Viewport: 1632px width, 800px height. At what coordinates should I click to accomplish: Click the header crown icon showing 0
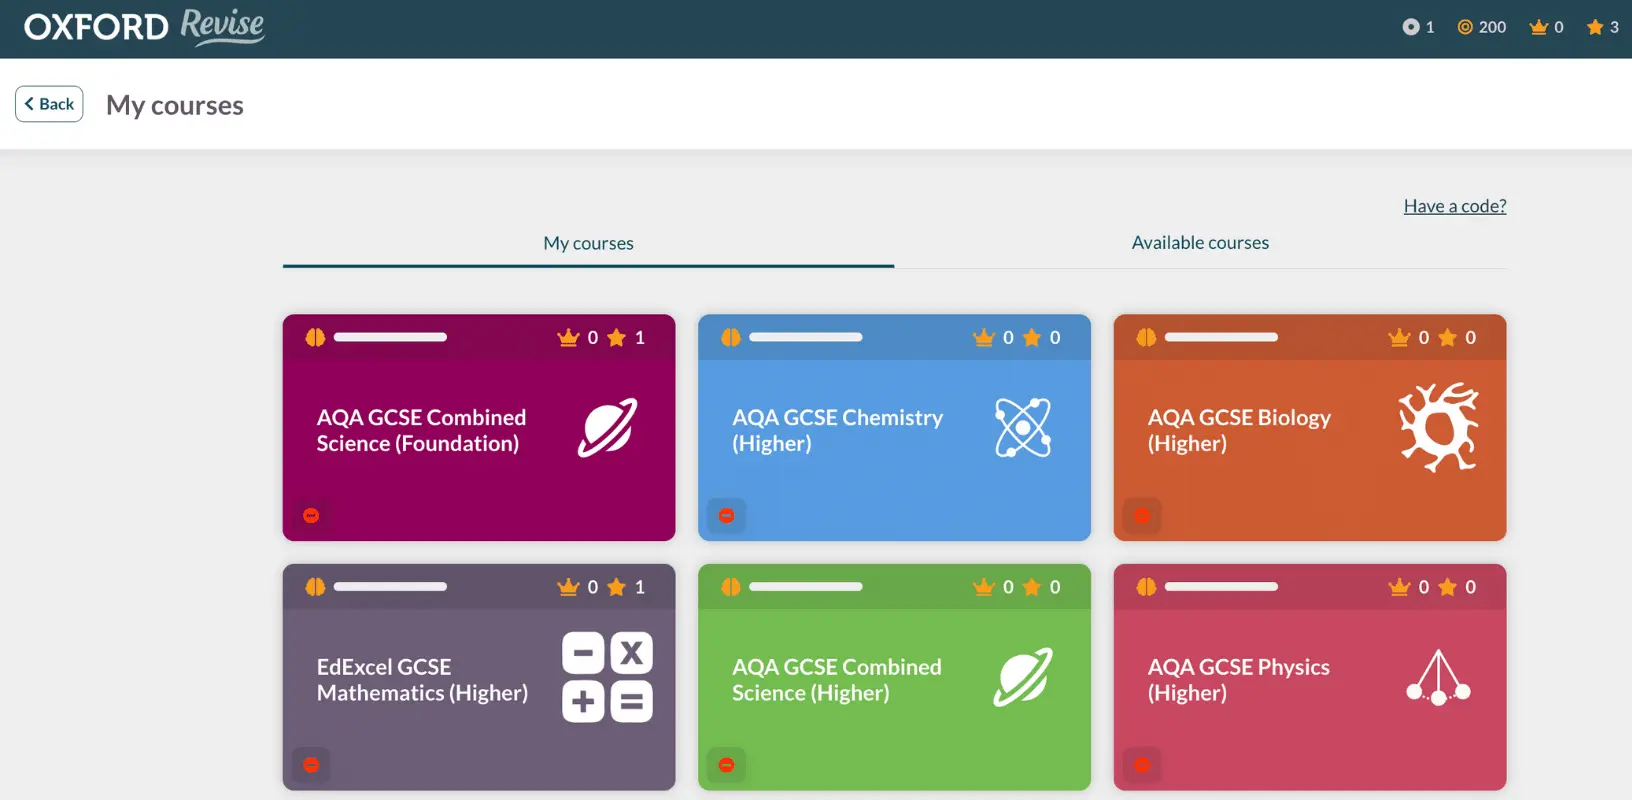pyautogui.click(x=1538, y=27)
